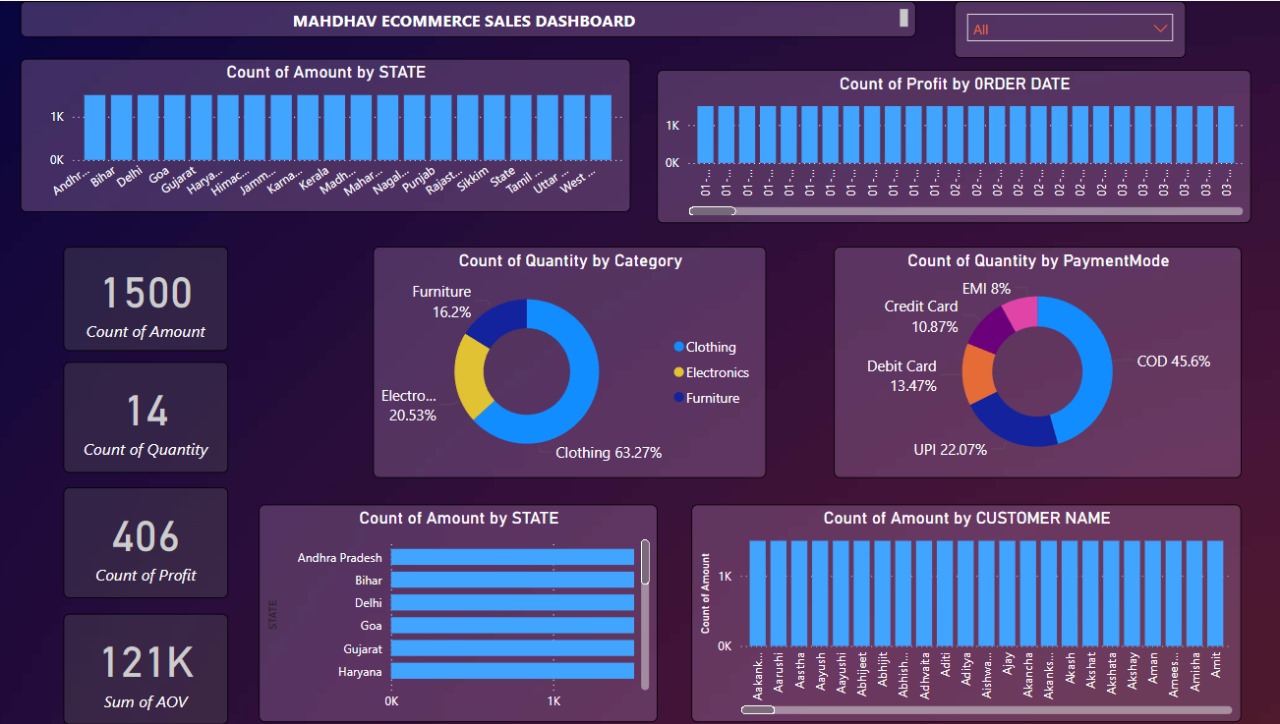The height and width of the screenshot is (724, 1280).
Task: Click the Furniture legend marker
Action: [679, 398]
